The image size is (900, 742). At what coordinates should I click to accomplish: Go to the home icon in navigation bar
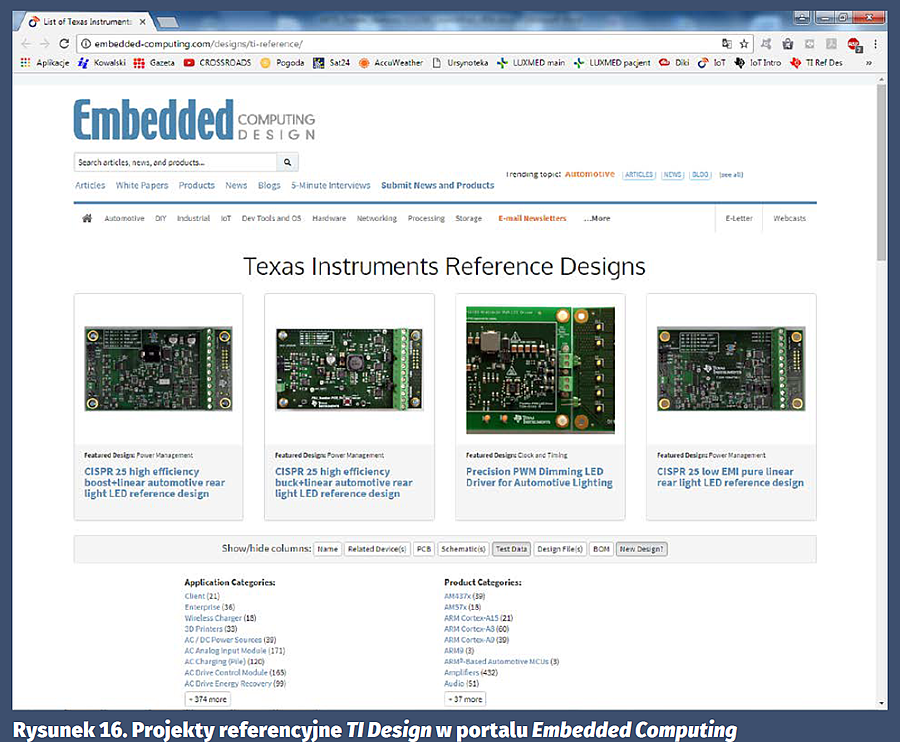point(87,218)
